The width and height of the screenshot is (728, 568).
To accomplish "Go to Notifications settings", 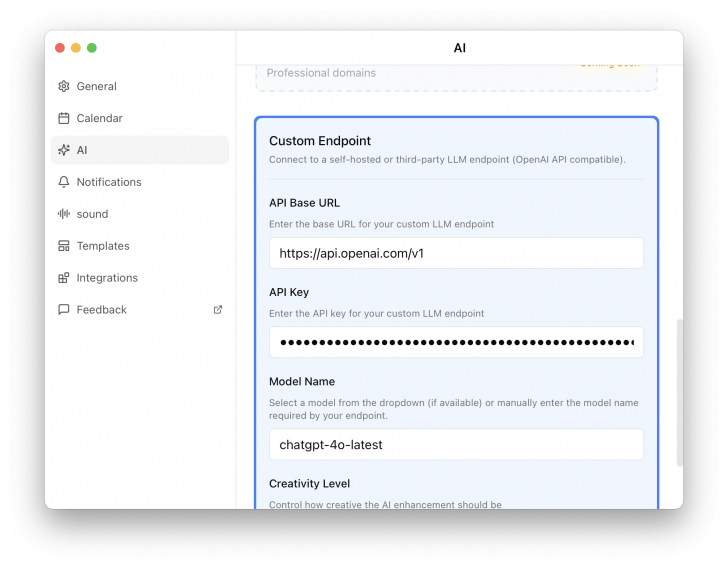I will [x=109, y=183].
